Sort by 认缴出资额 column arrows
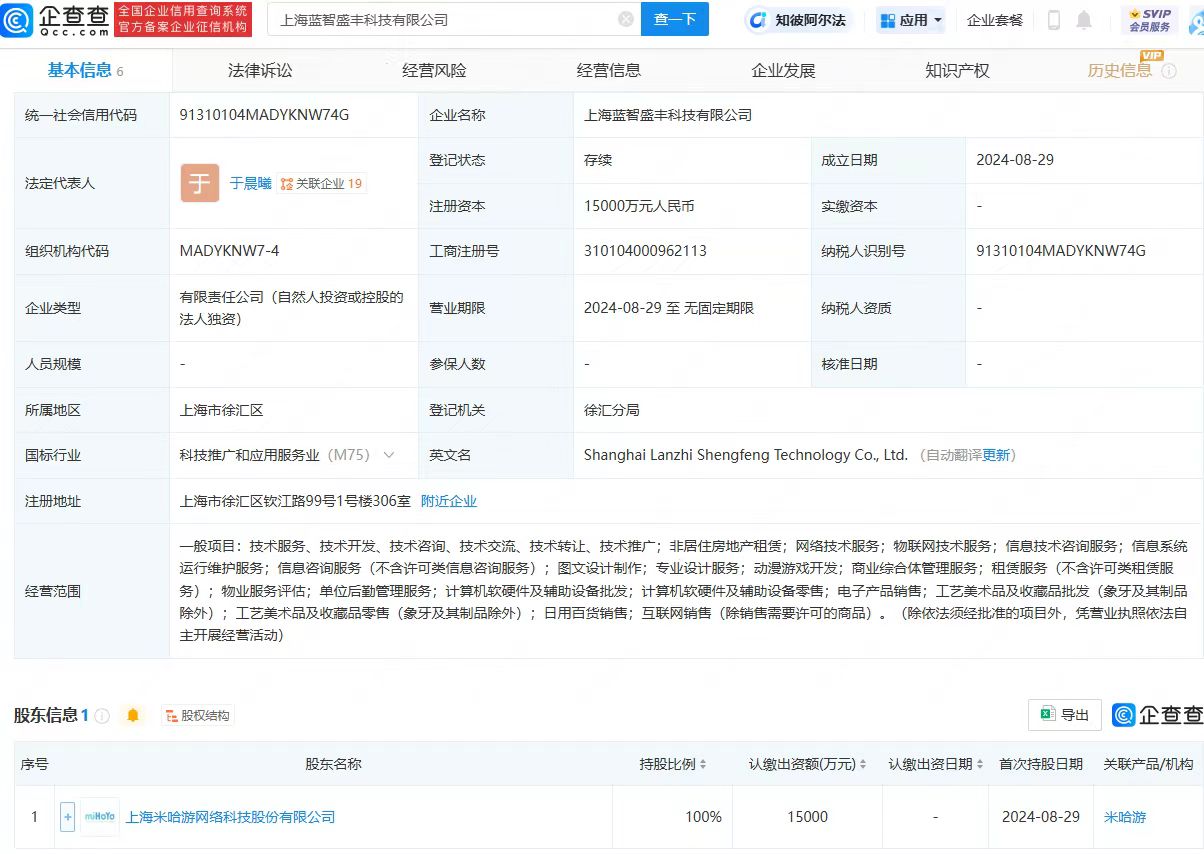The width and height of the screenshot is (1204, 854). pyautogui.click(x=863, y=764)
